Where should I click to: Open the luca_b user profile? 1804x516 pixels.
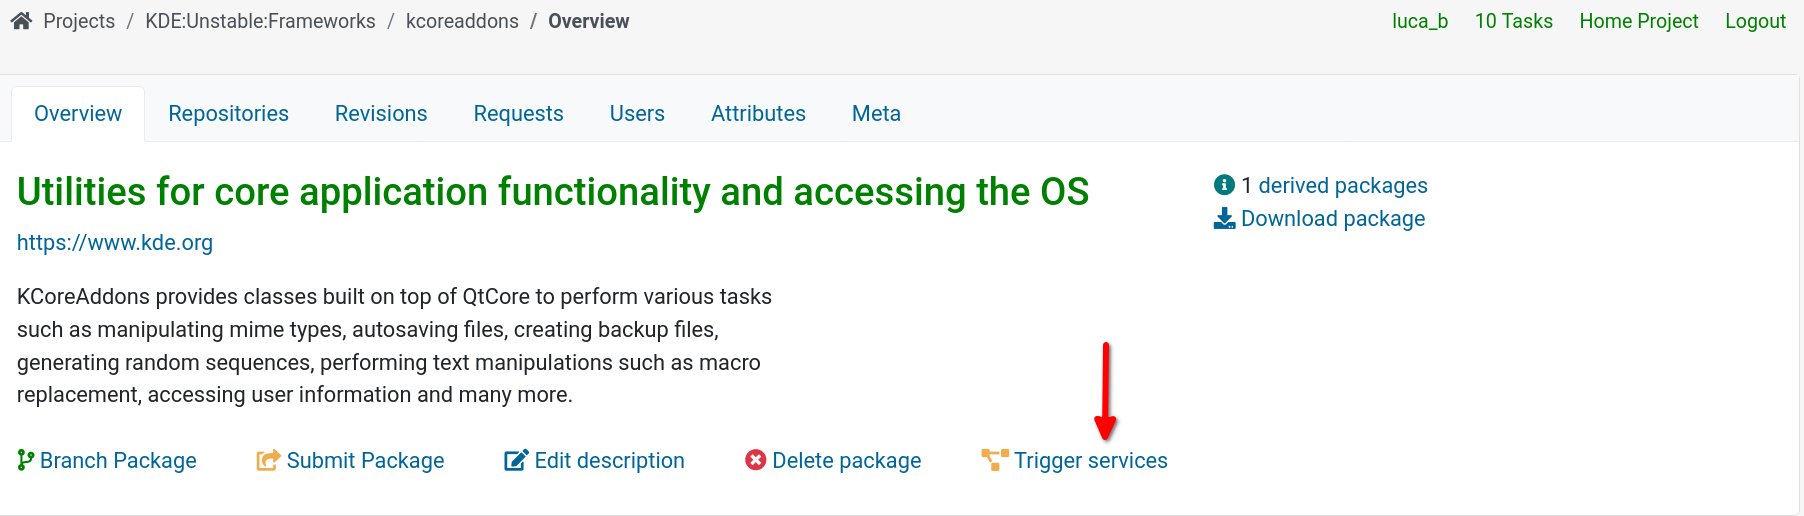(x=1420, y=21)
